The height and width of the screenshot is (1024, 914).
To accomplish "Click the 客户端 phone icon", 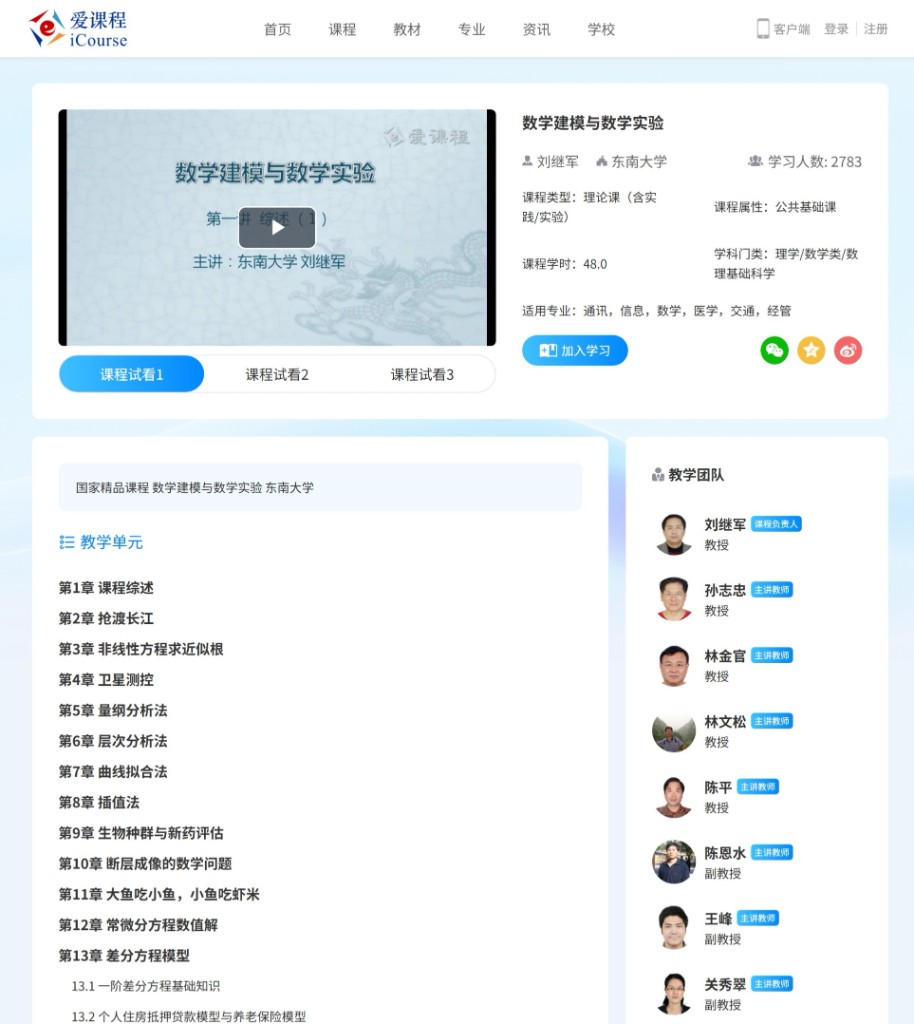I will (763, 29).
